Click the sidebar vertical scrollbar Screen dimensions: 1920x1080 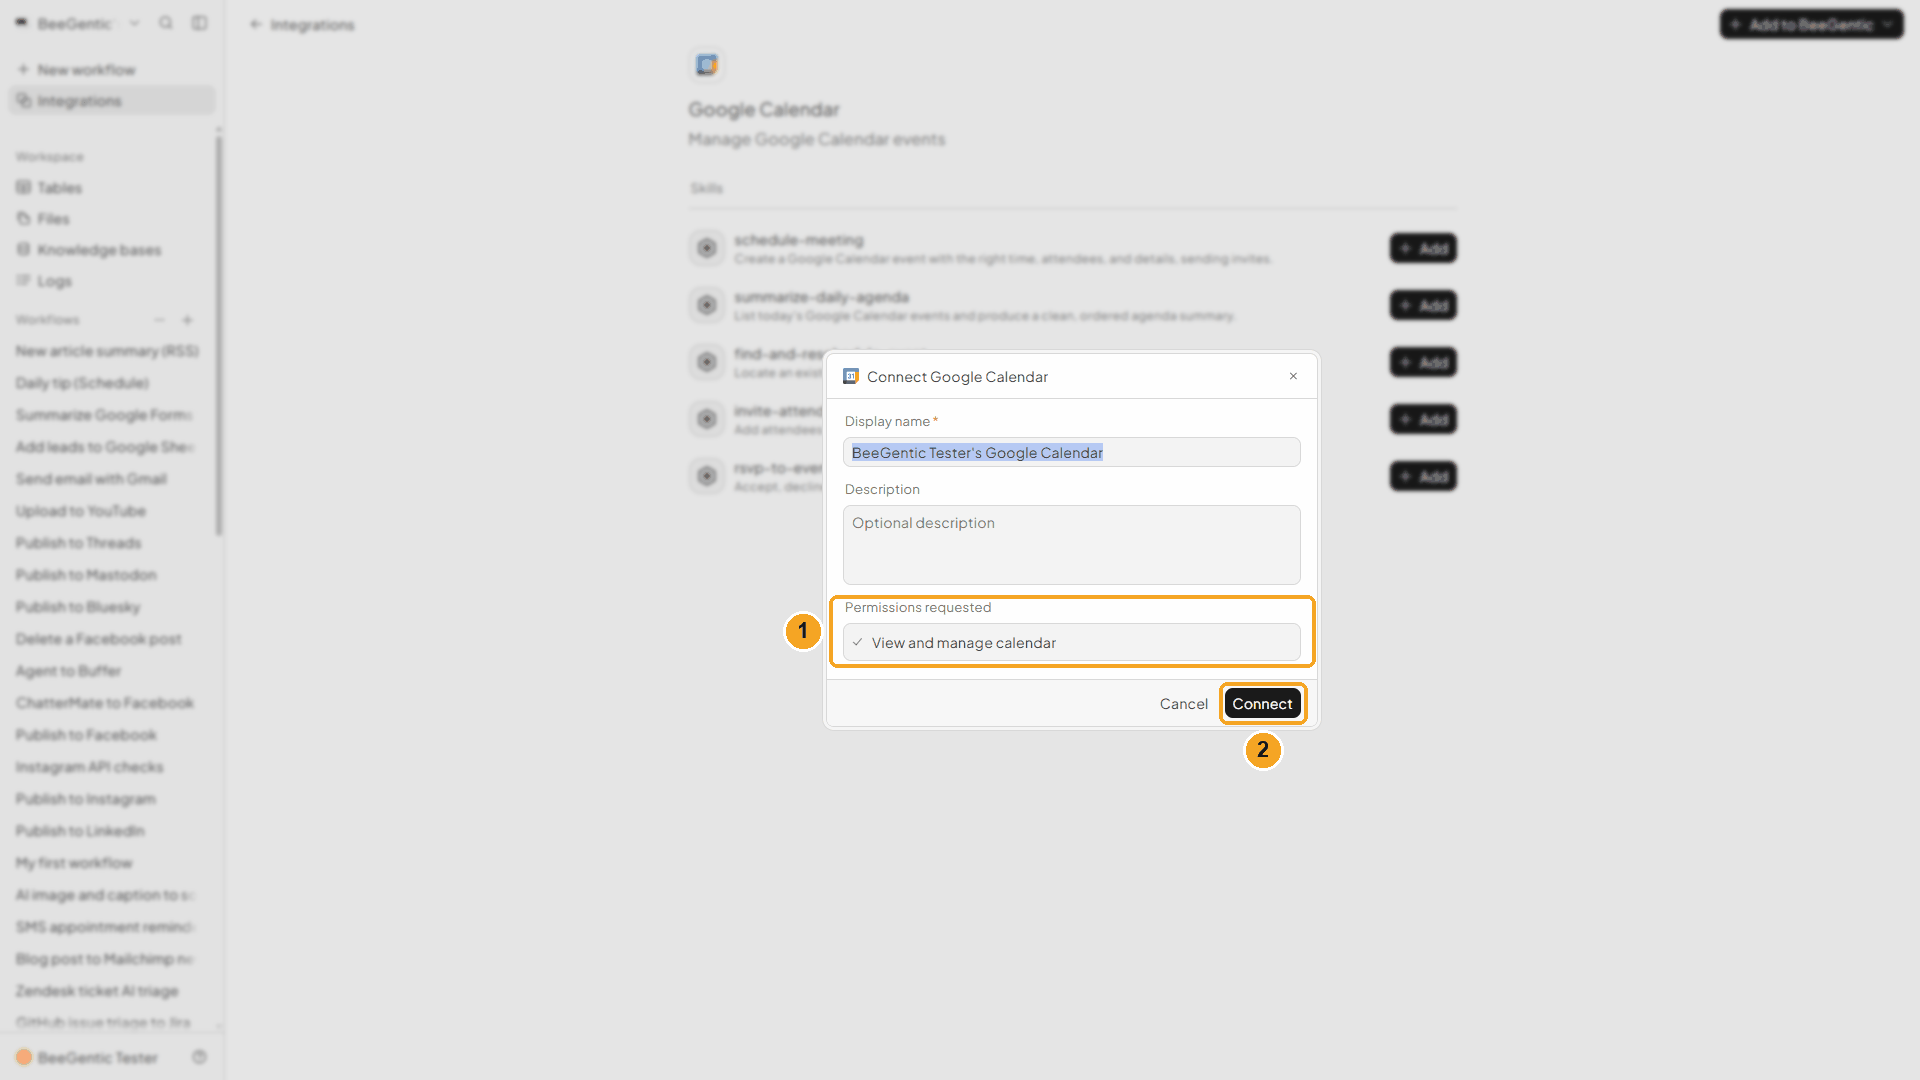[x=219, y=335]
